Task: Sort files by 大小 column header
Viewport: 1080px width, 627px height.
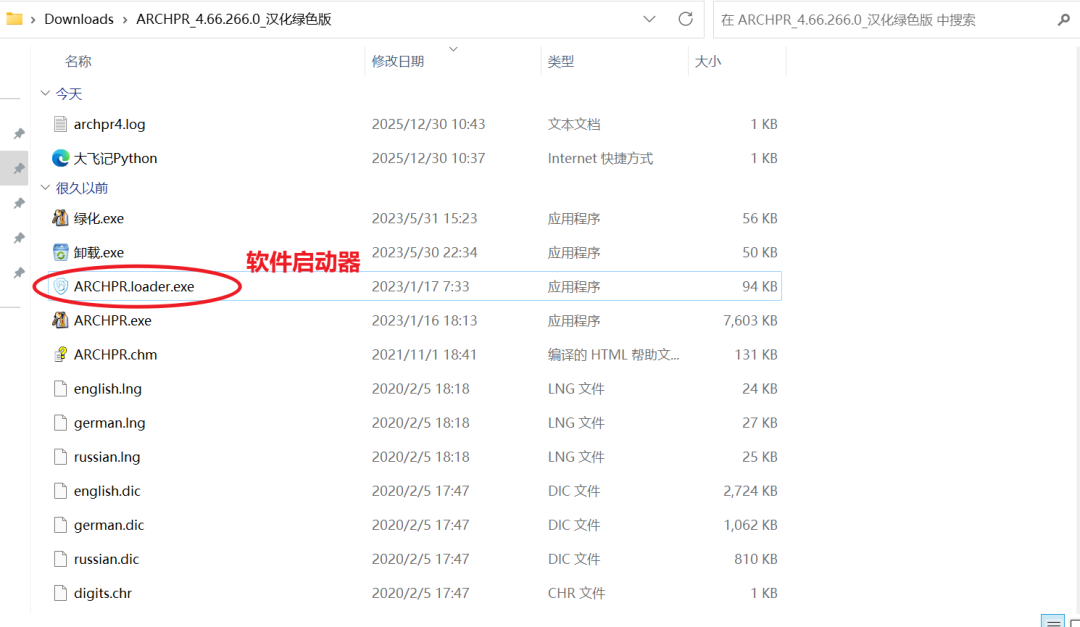Action: [x=708, y=61]
